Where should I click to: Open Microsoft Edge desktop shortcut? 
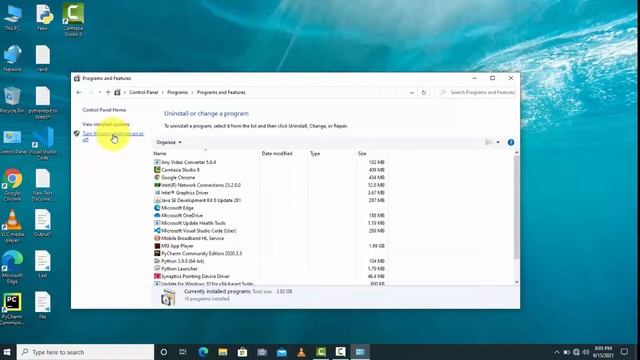tap(12, 267)
